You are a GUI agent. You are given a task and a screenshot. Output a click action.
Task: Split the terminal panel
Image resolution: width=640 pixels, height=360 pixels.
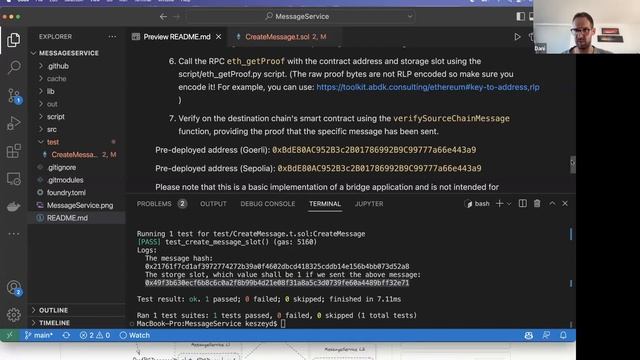522,203
